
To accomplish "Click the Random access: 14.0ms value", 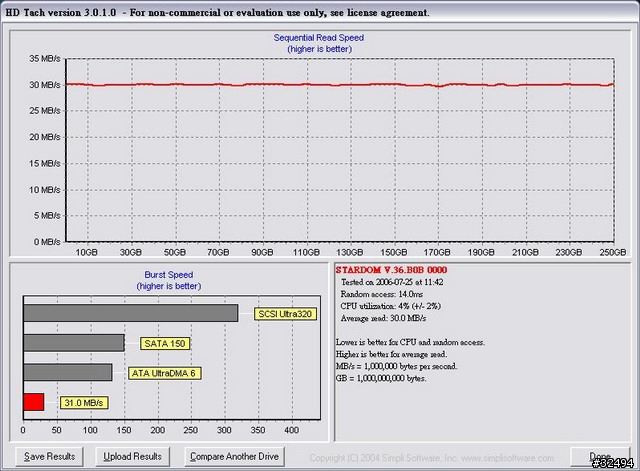I will [382, 294].
